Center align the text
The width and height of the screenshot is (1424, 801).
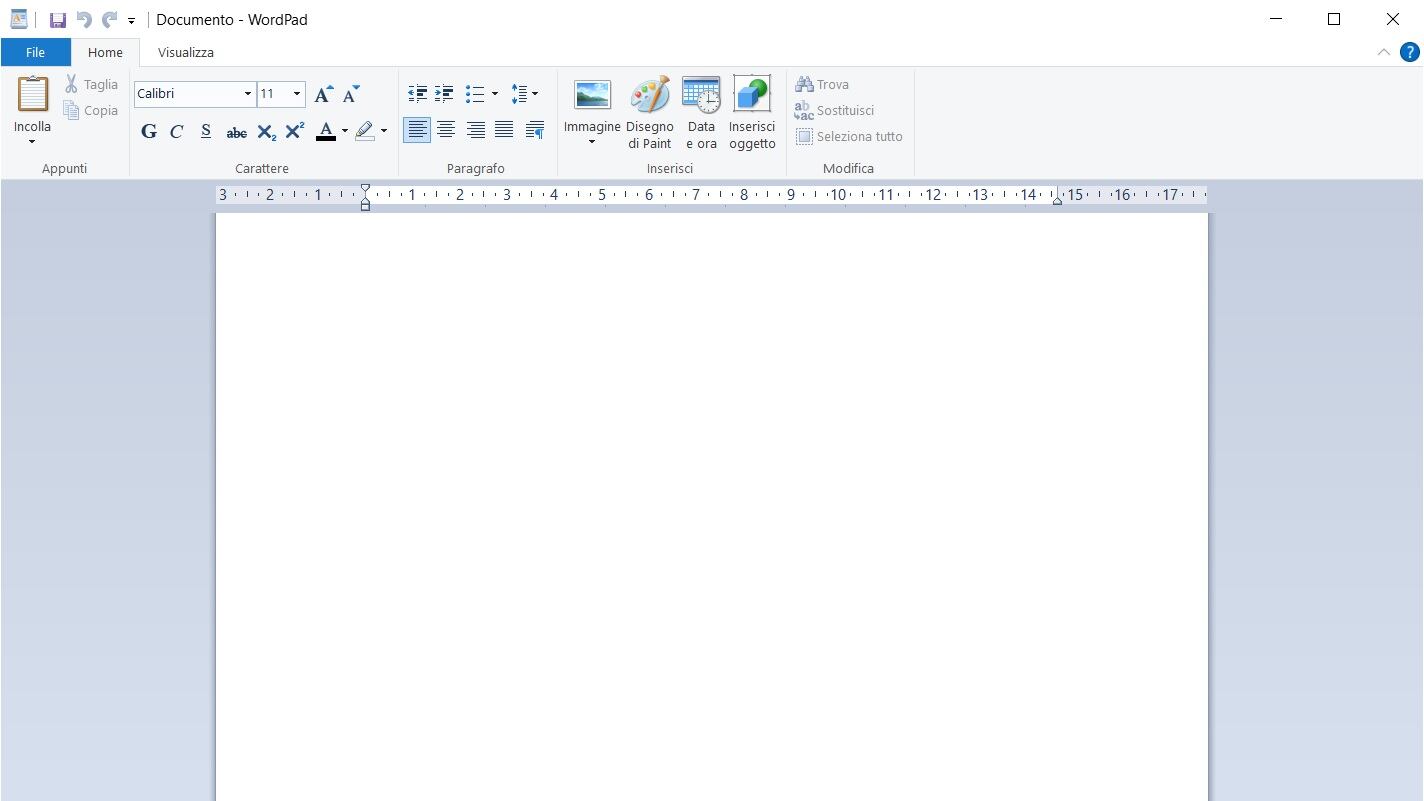(446, 130)
